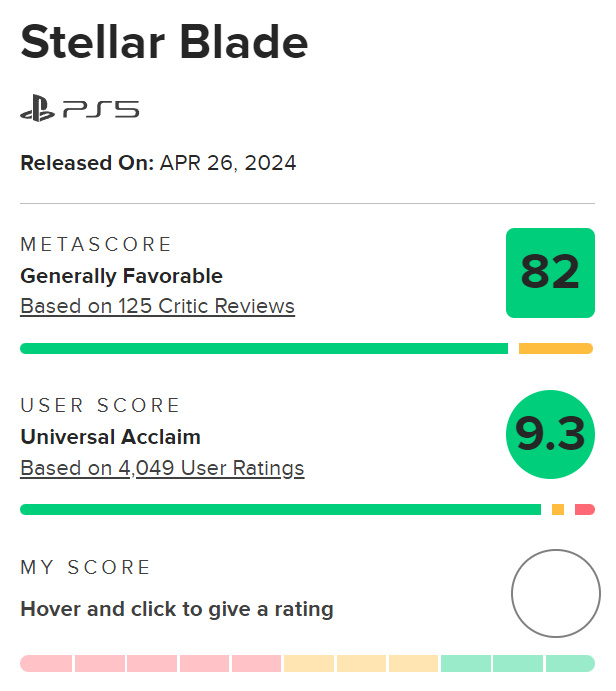Click the PlayStation PS5 platform logo
This screenshot has height=691, width=616.
tap(80, 109)
